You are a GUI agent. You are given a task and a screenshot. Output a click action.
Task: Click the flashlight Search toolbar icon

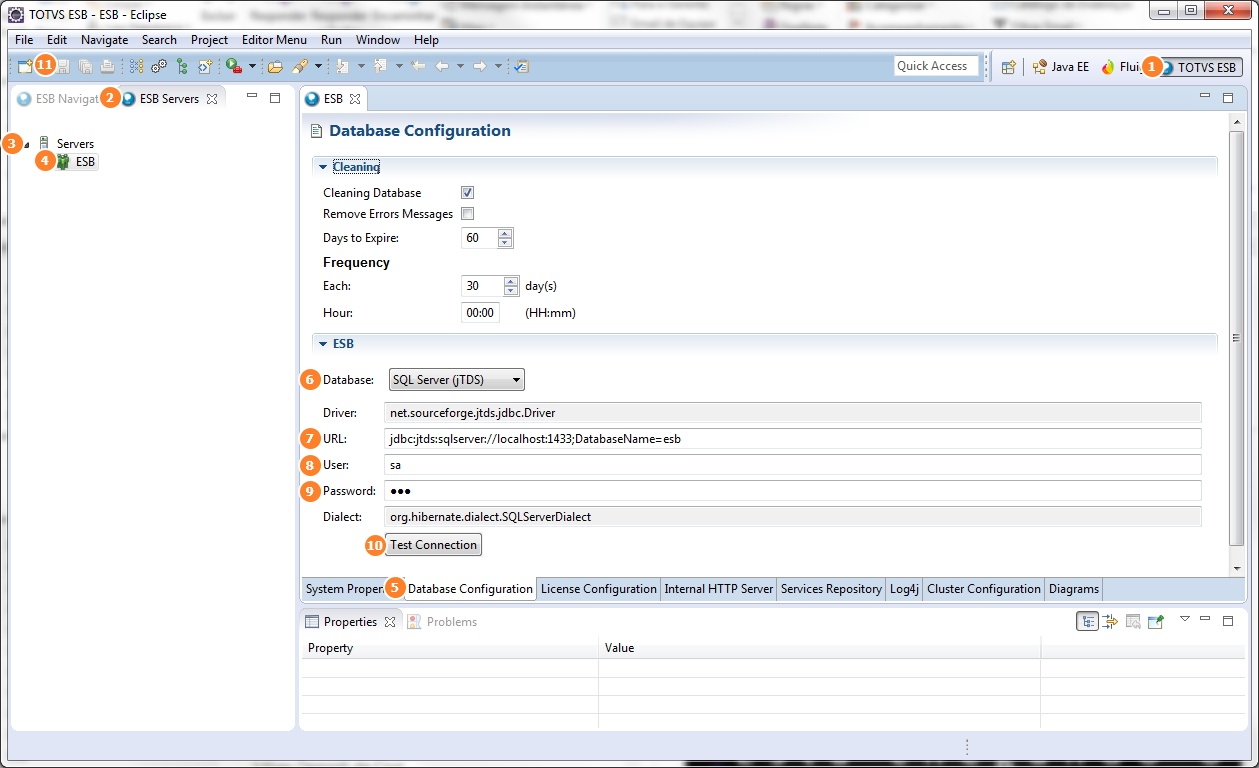click(x=299, y=67)
